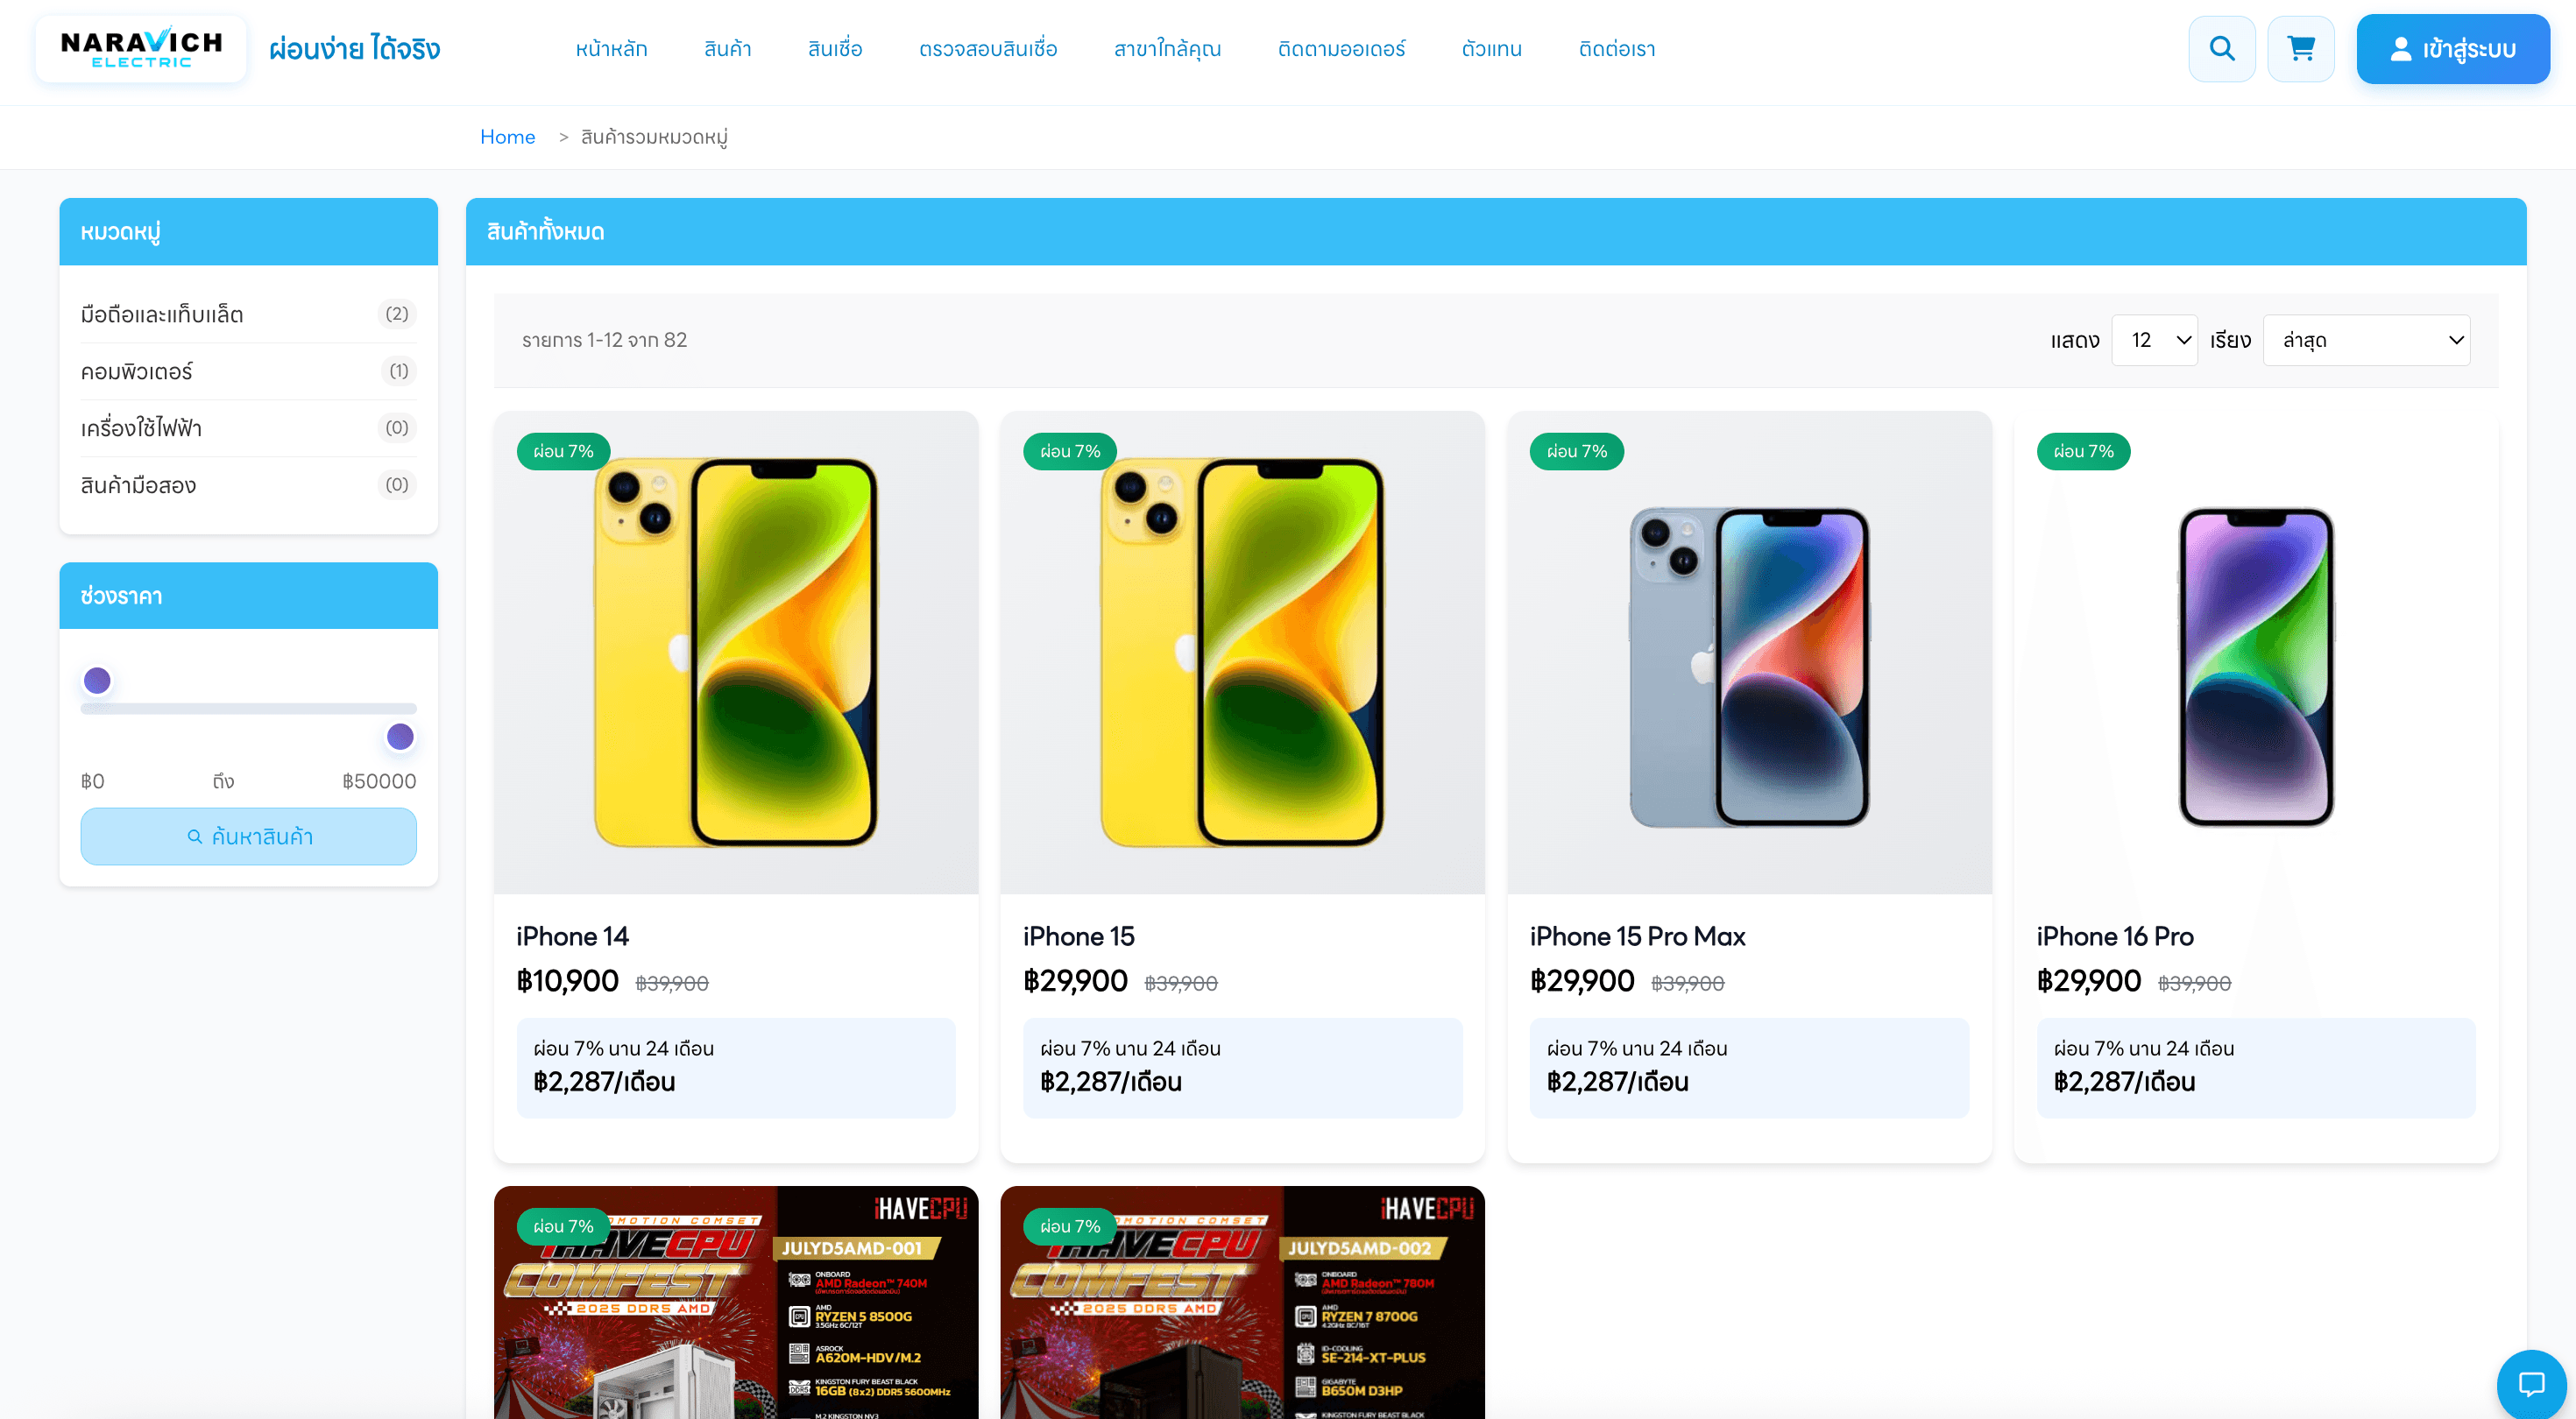Click the minimum price slider handle
Screen dimensions: 2576x1419
97,681
